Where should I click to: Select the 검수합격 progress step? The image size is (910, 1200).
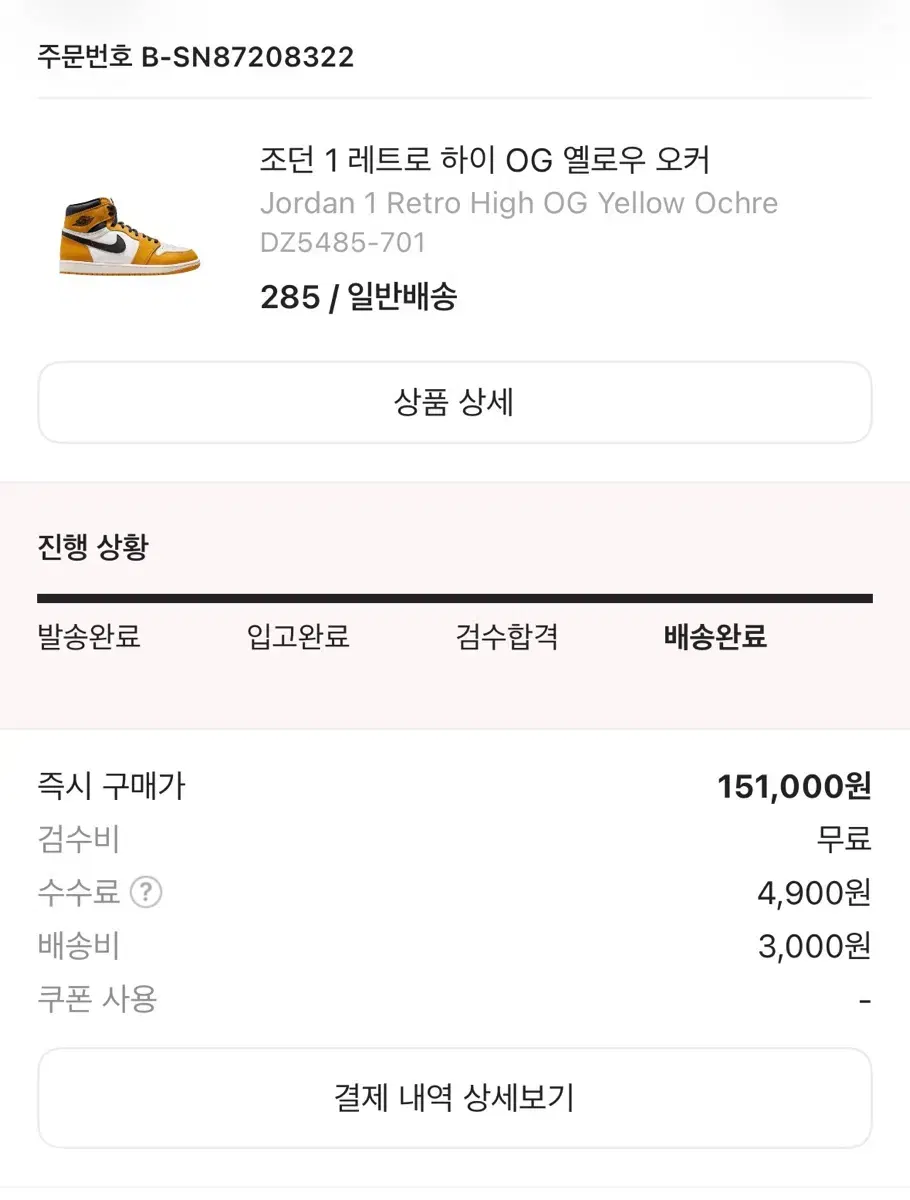(x=507, y=636)
